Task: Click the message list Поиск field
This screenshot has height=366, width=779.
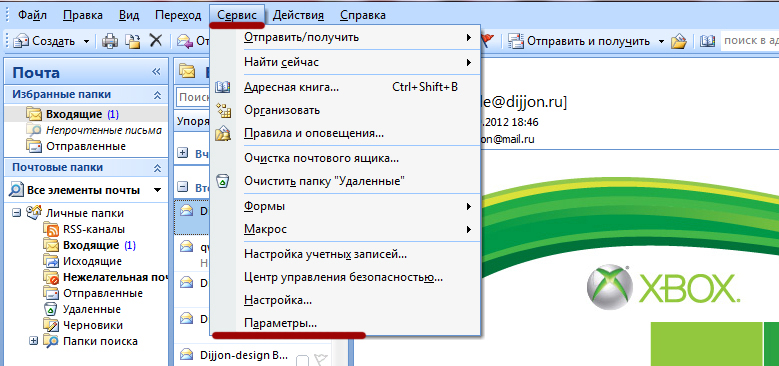Action: [x=194, y=97]
